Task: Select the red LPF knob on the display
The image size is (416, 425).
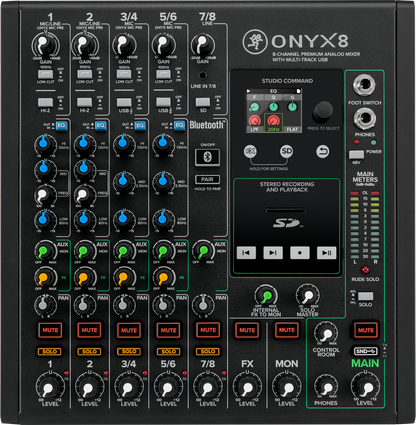Action: coord(254,120)
